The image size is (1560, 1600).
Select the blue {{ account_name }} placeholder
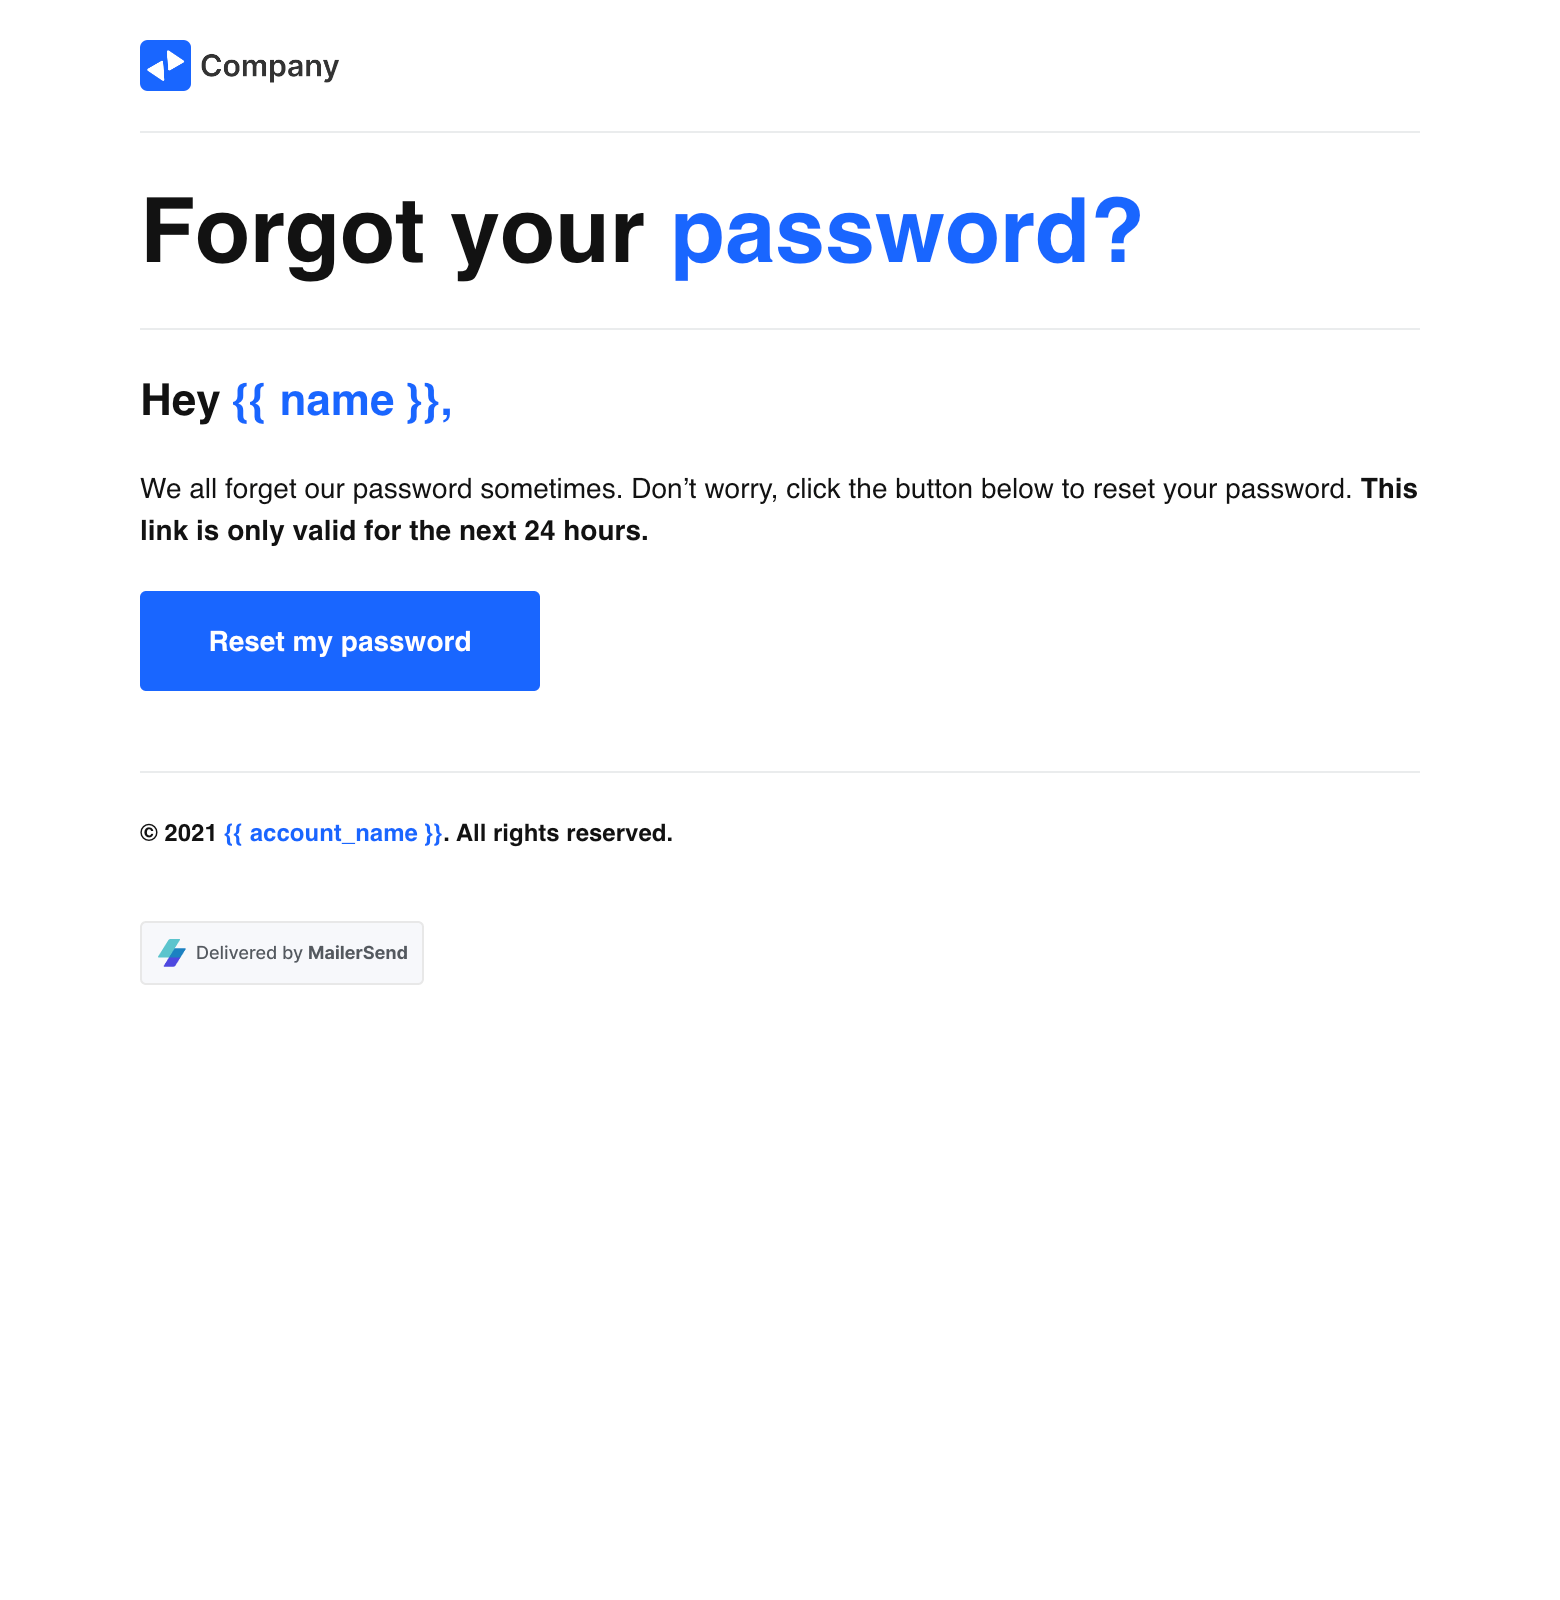(333, 833)
